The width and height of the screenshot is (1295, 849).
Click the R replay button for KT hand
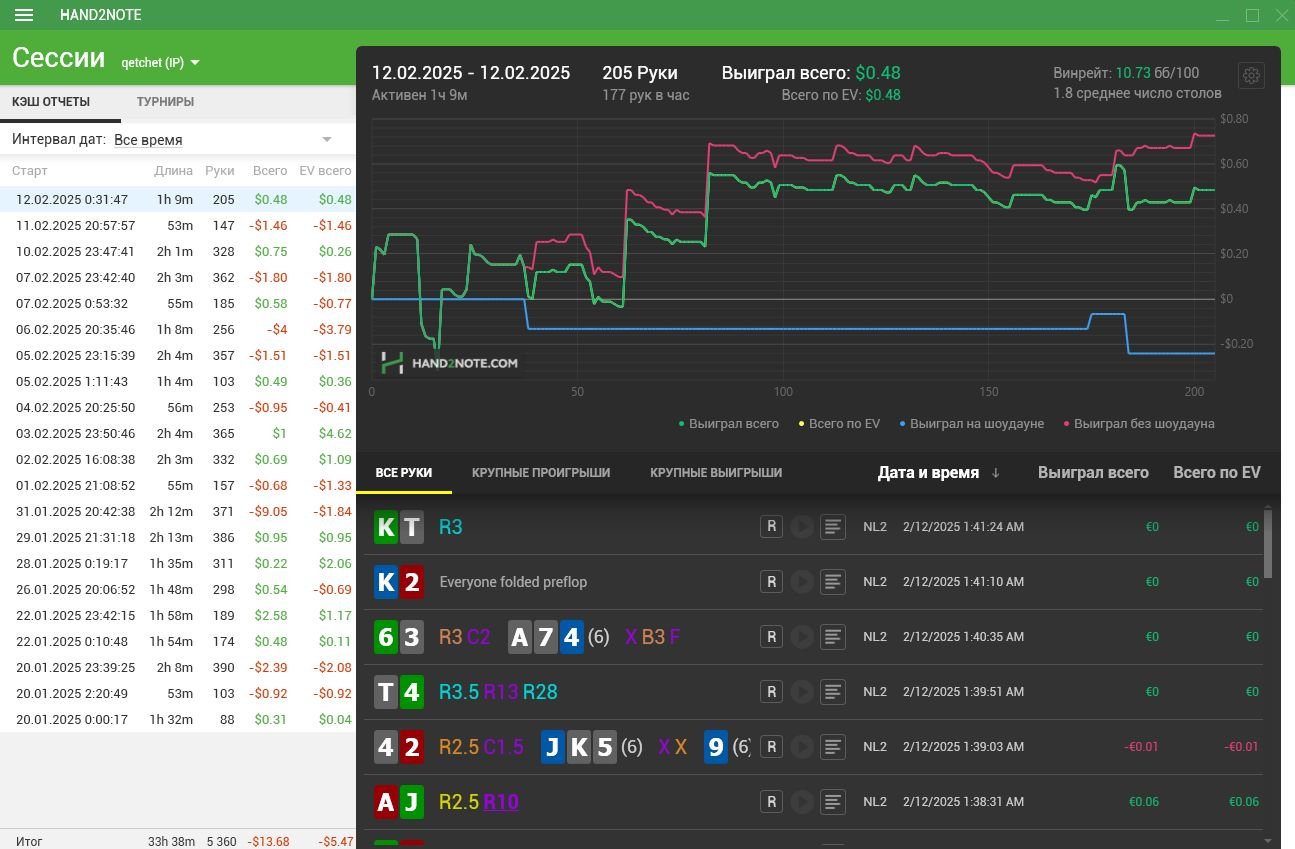click(x=771, y=526)
